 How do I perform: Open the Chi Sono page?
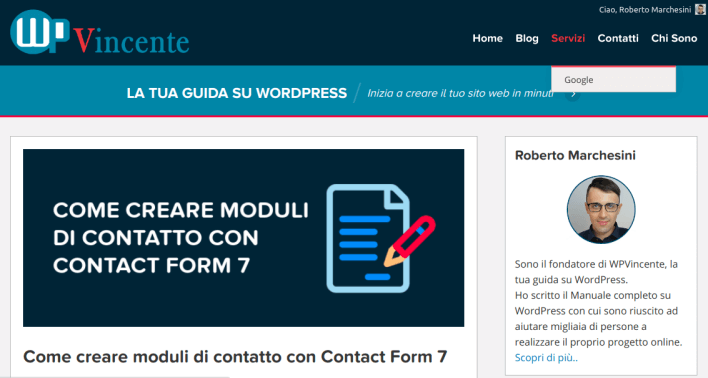[674, 38]
